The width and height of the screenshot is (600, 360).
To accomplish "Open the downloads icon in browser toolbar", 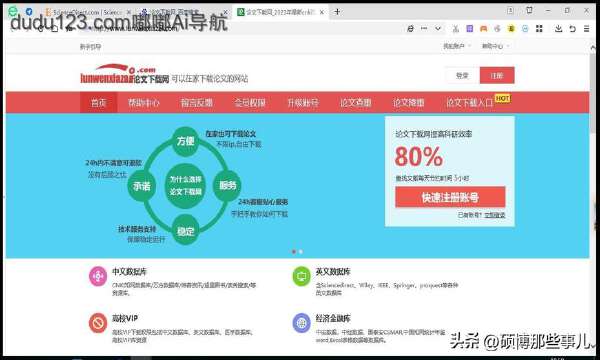I will pyautogui.click(x=558, y=29).
